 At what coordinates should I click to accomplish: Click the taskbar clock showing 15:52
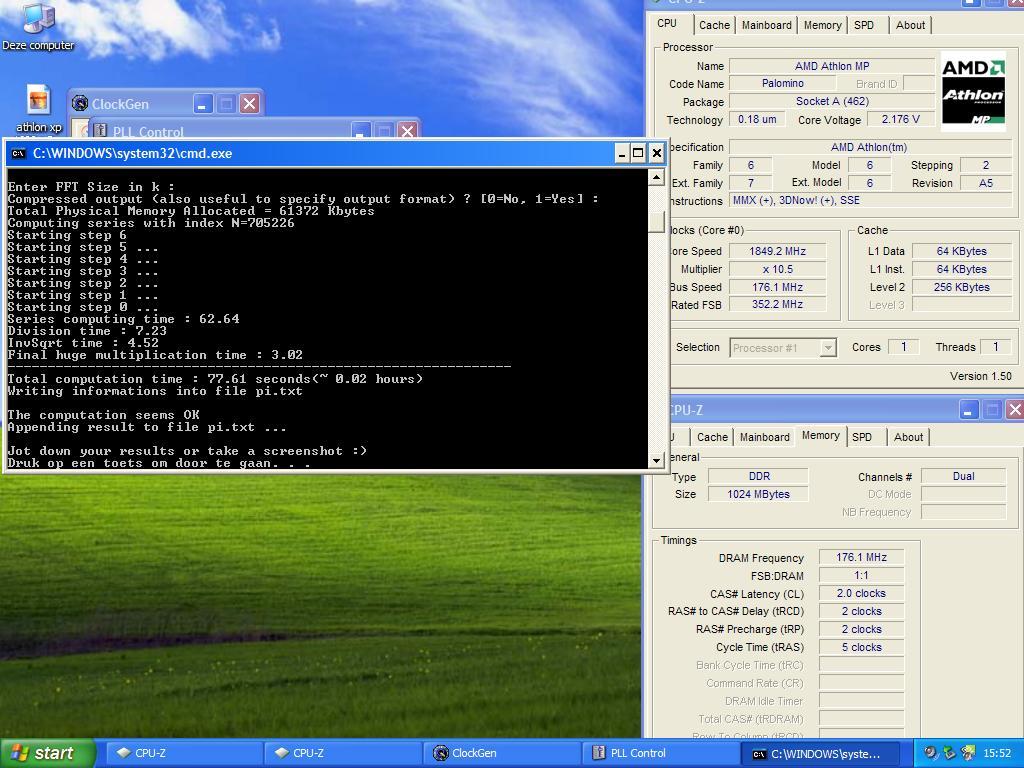997,753
